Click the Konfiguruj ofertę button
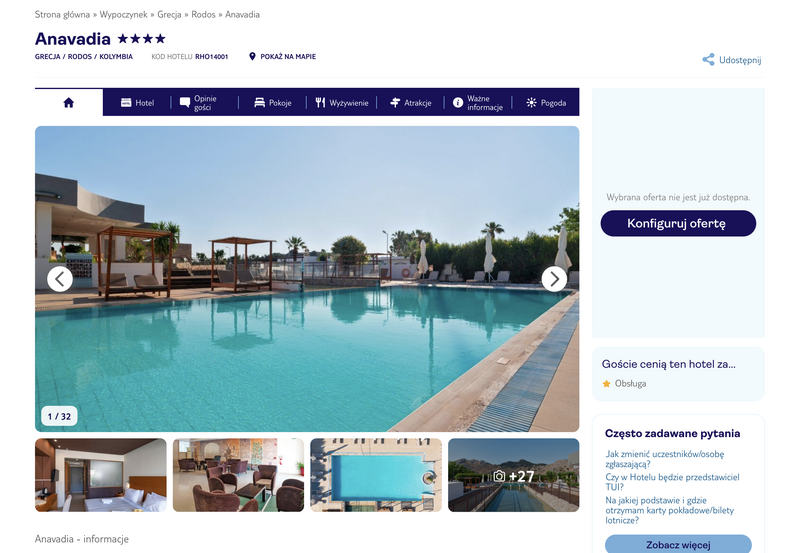Viewport: 800px width, 553px height. 678,223
